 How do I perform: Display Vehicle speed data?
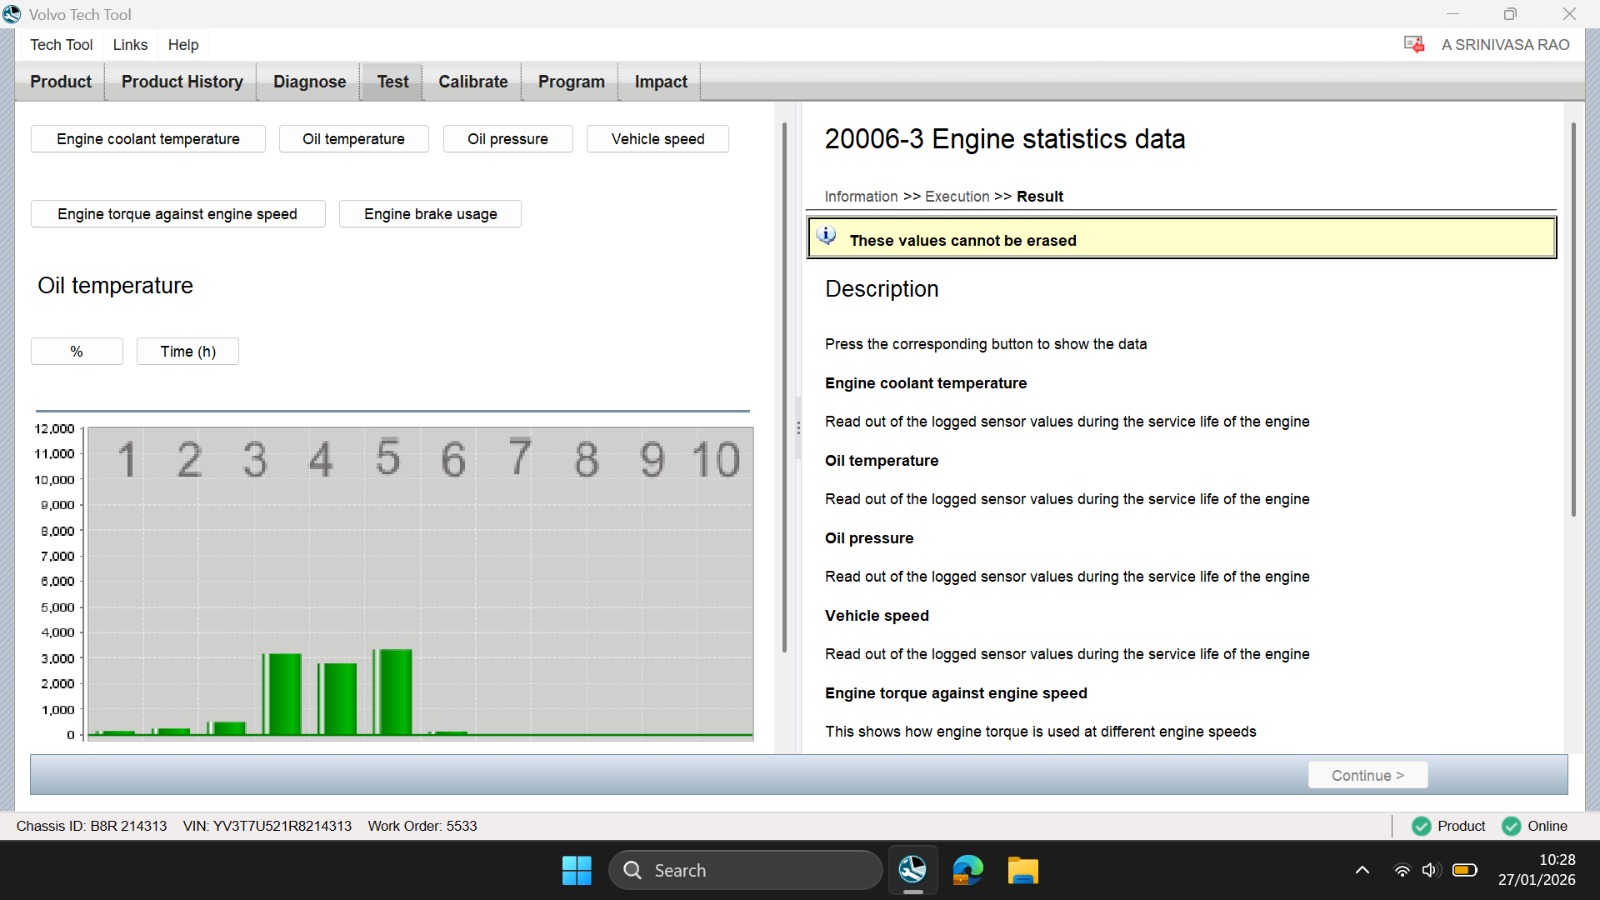coord(658,139)
